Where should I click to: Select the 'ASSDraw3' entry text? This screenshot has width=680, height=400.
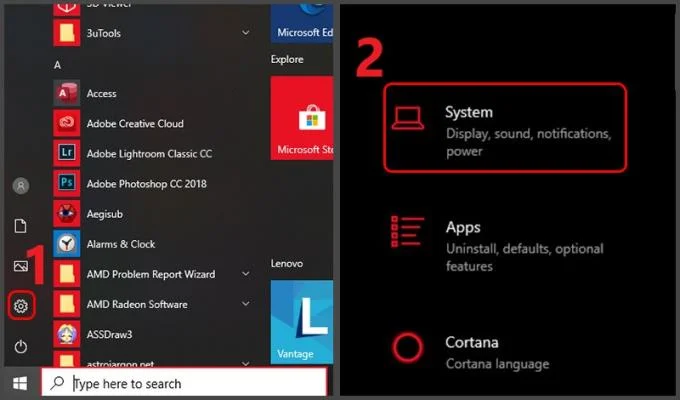109,334
